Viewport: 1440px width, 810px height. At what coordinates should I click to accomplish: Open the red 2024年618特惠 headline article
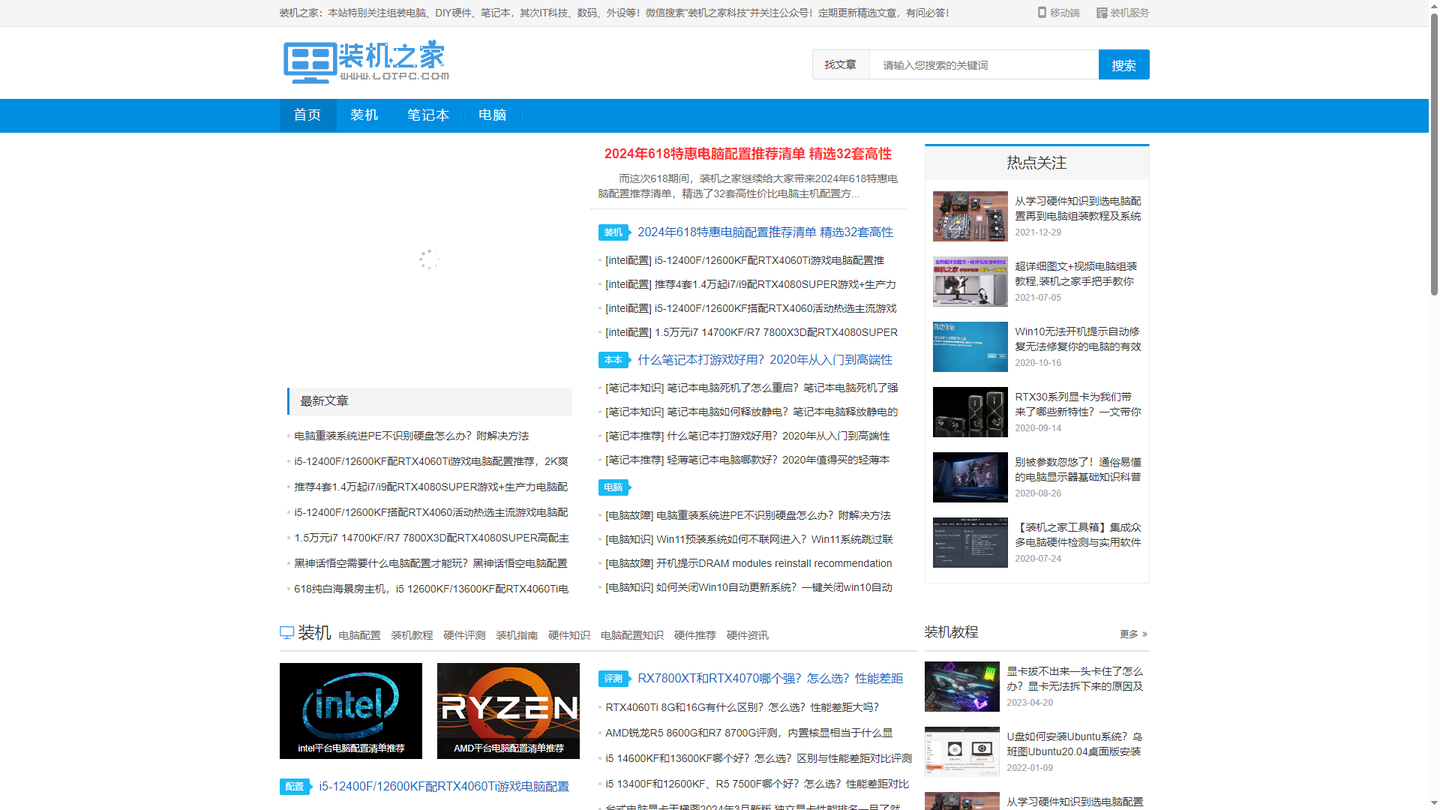(748, 154)
